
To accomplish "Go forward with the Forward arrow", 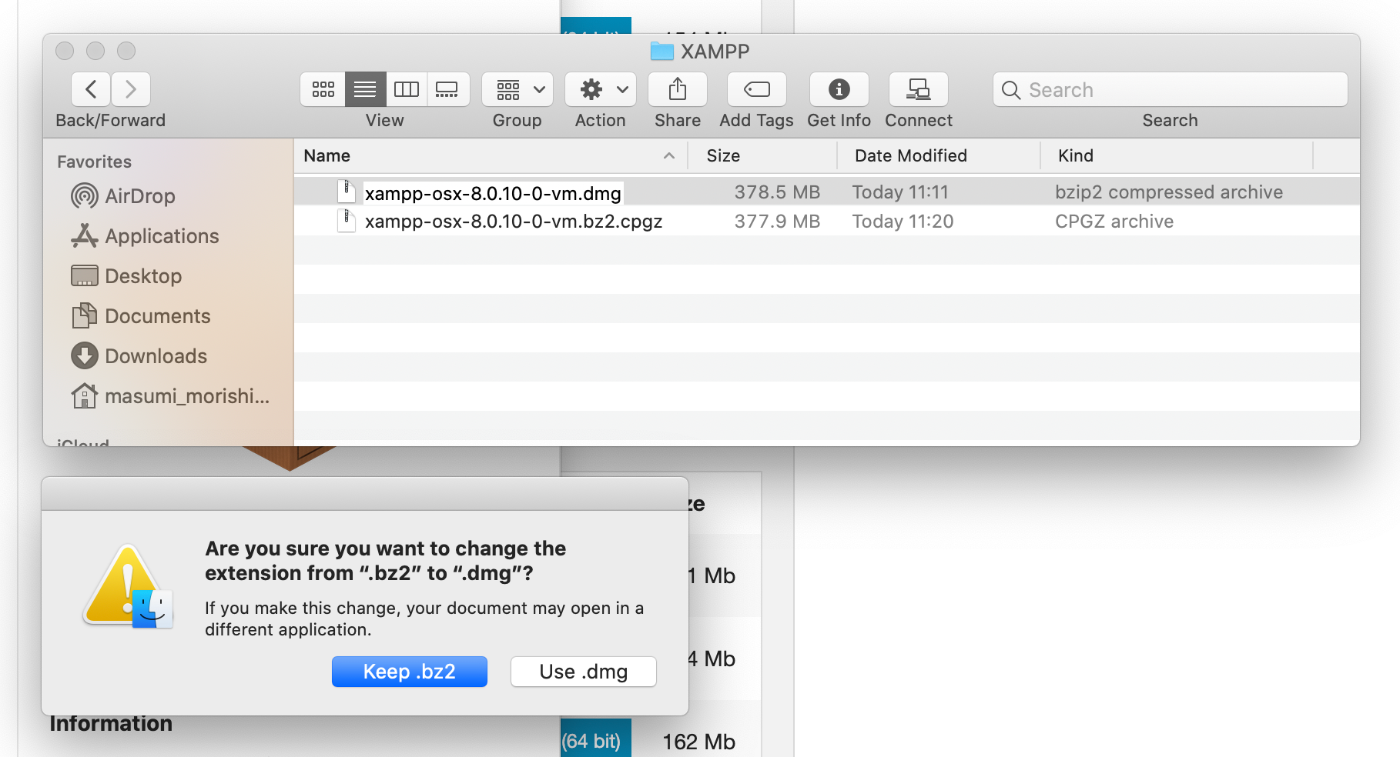I will [x=131, y=89].
